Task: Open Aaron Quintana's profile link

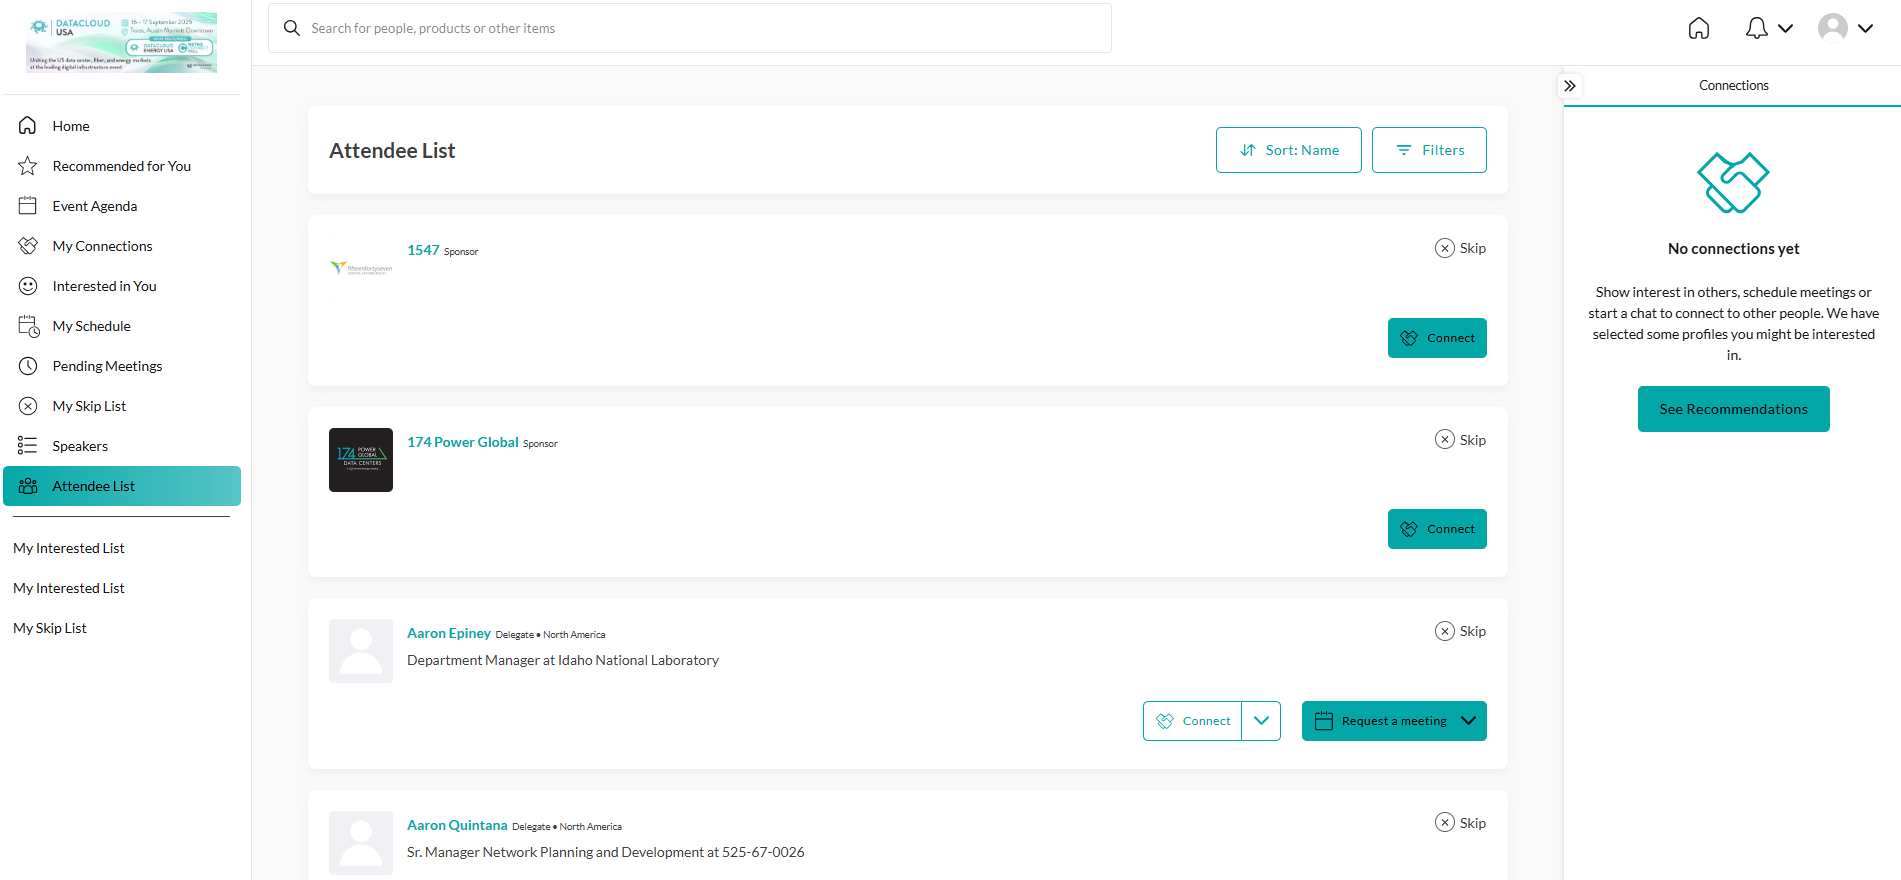Action: (457, 825)
